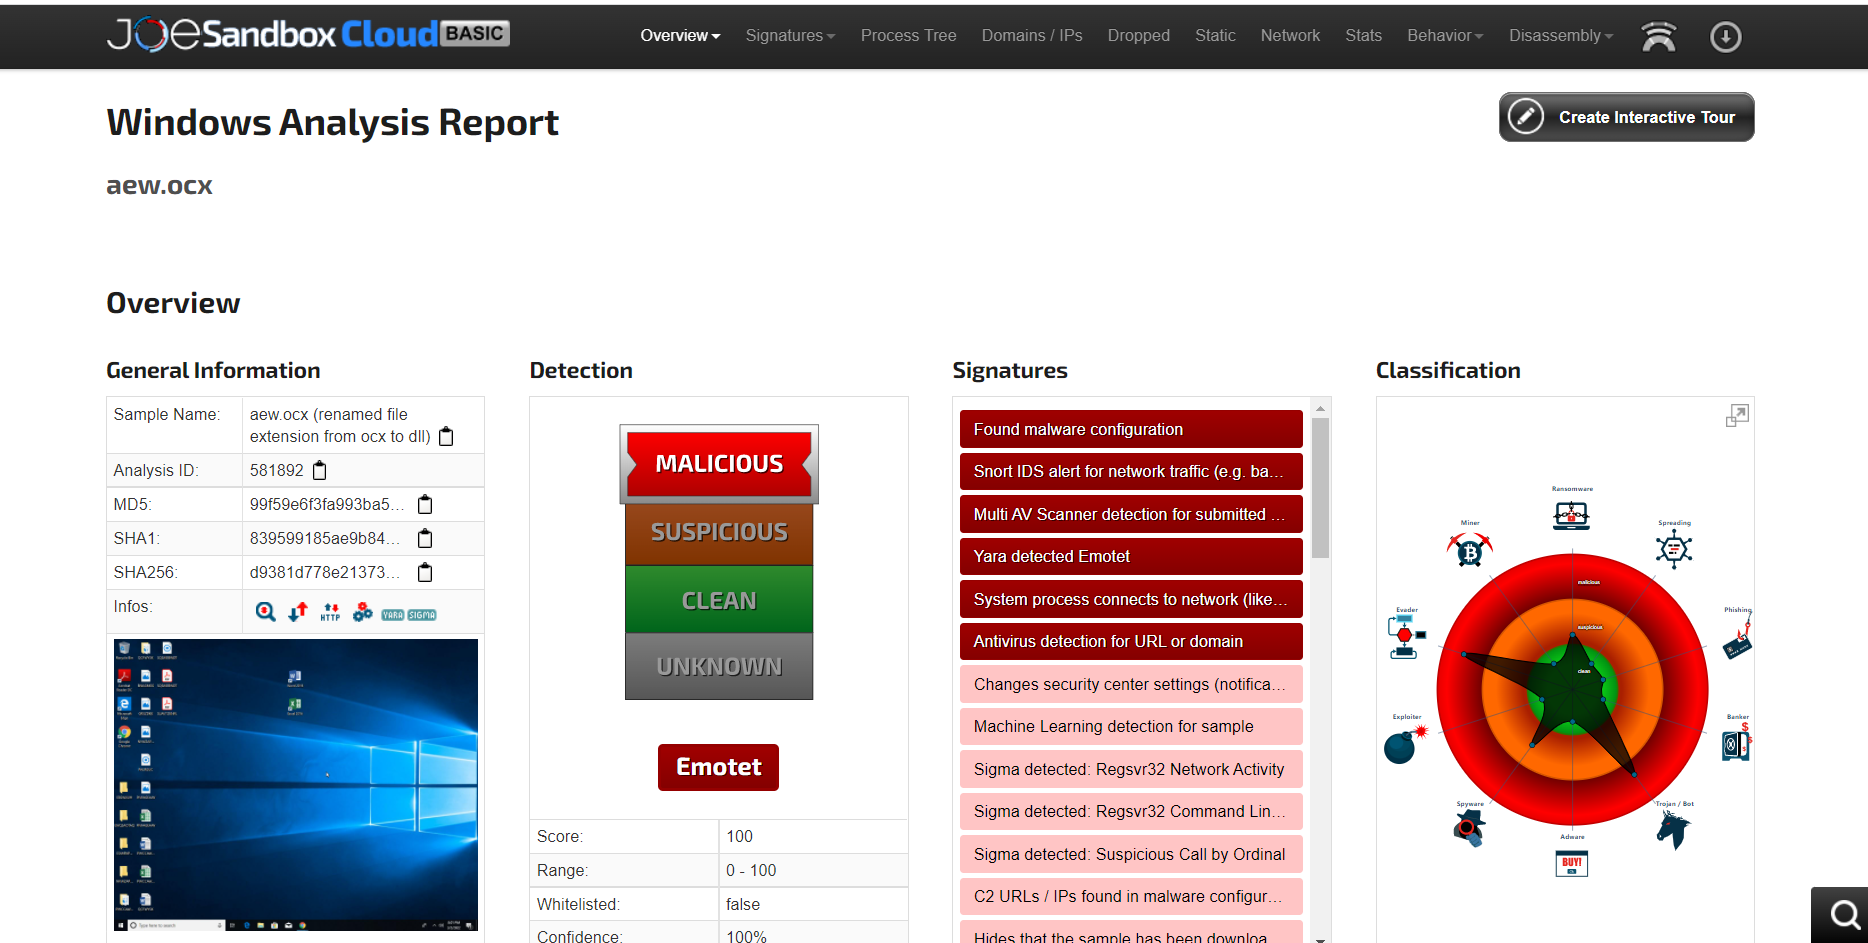Copy the MD5 hash with clipboard icon
1868x943 pixels.
[425, 504]
